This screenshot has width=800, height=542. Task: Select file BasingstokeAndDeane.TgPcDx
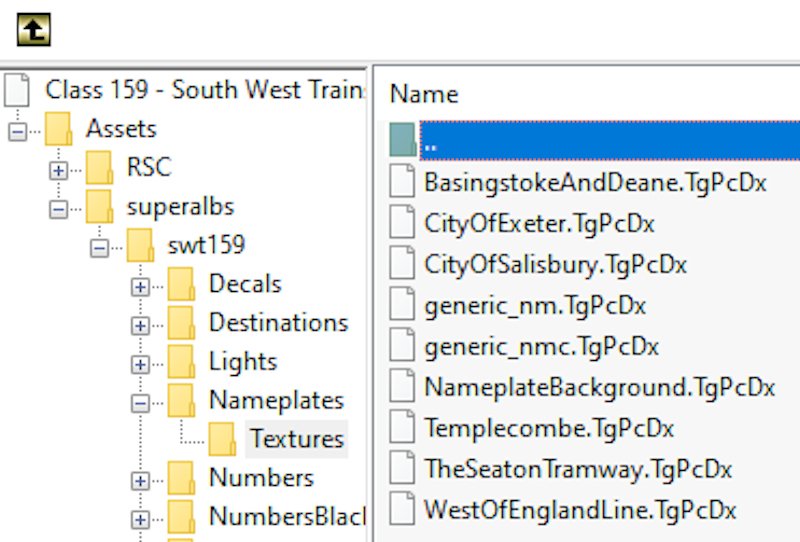click(595, 183)
